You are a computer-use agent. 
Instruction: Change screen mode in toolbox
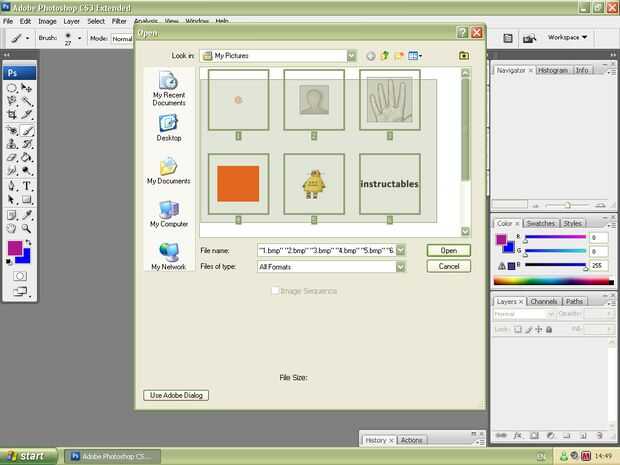(x=20, y=292)
